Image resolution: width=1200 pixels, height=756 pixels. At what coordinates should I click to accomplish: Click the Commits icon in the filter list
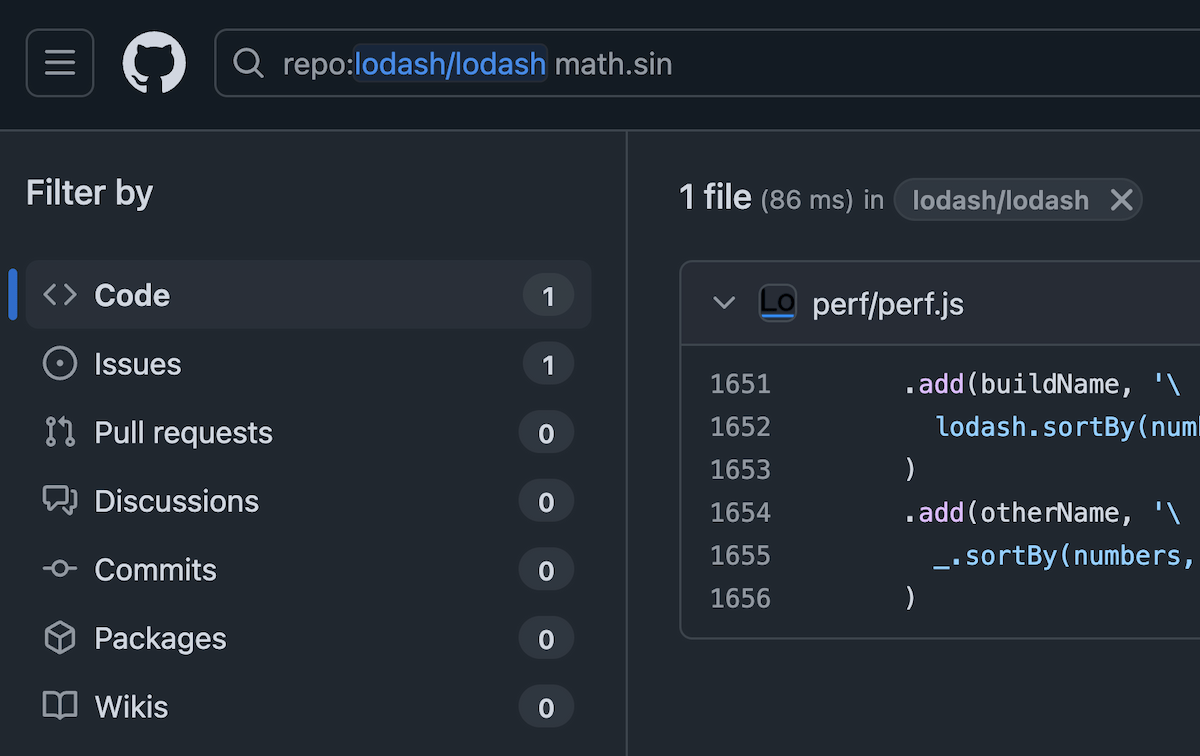[x=60, y=569]
